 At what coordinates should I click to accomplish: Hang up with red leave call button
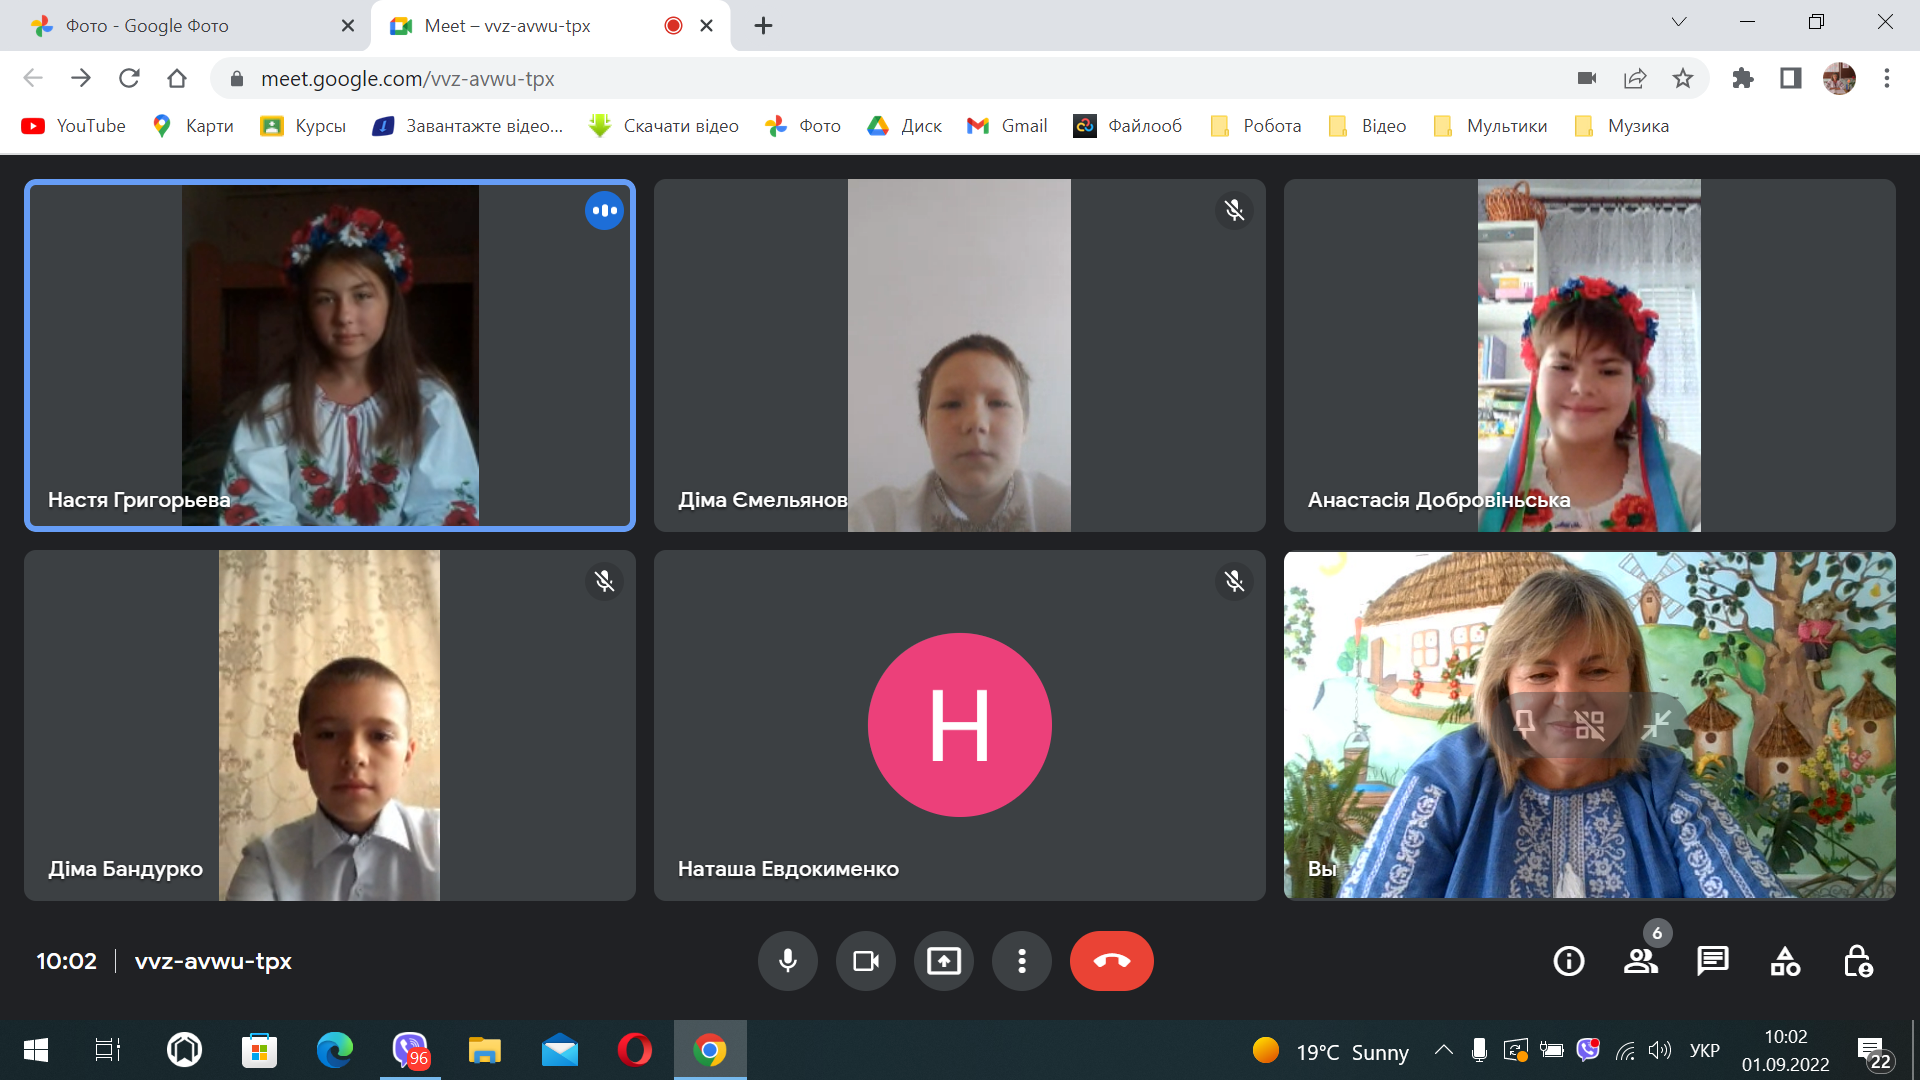(x=1111, y=961)
